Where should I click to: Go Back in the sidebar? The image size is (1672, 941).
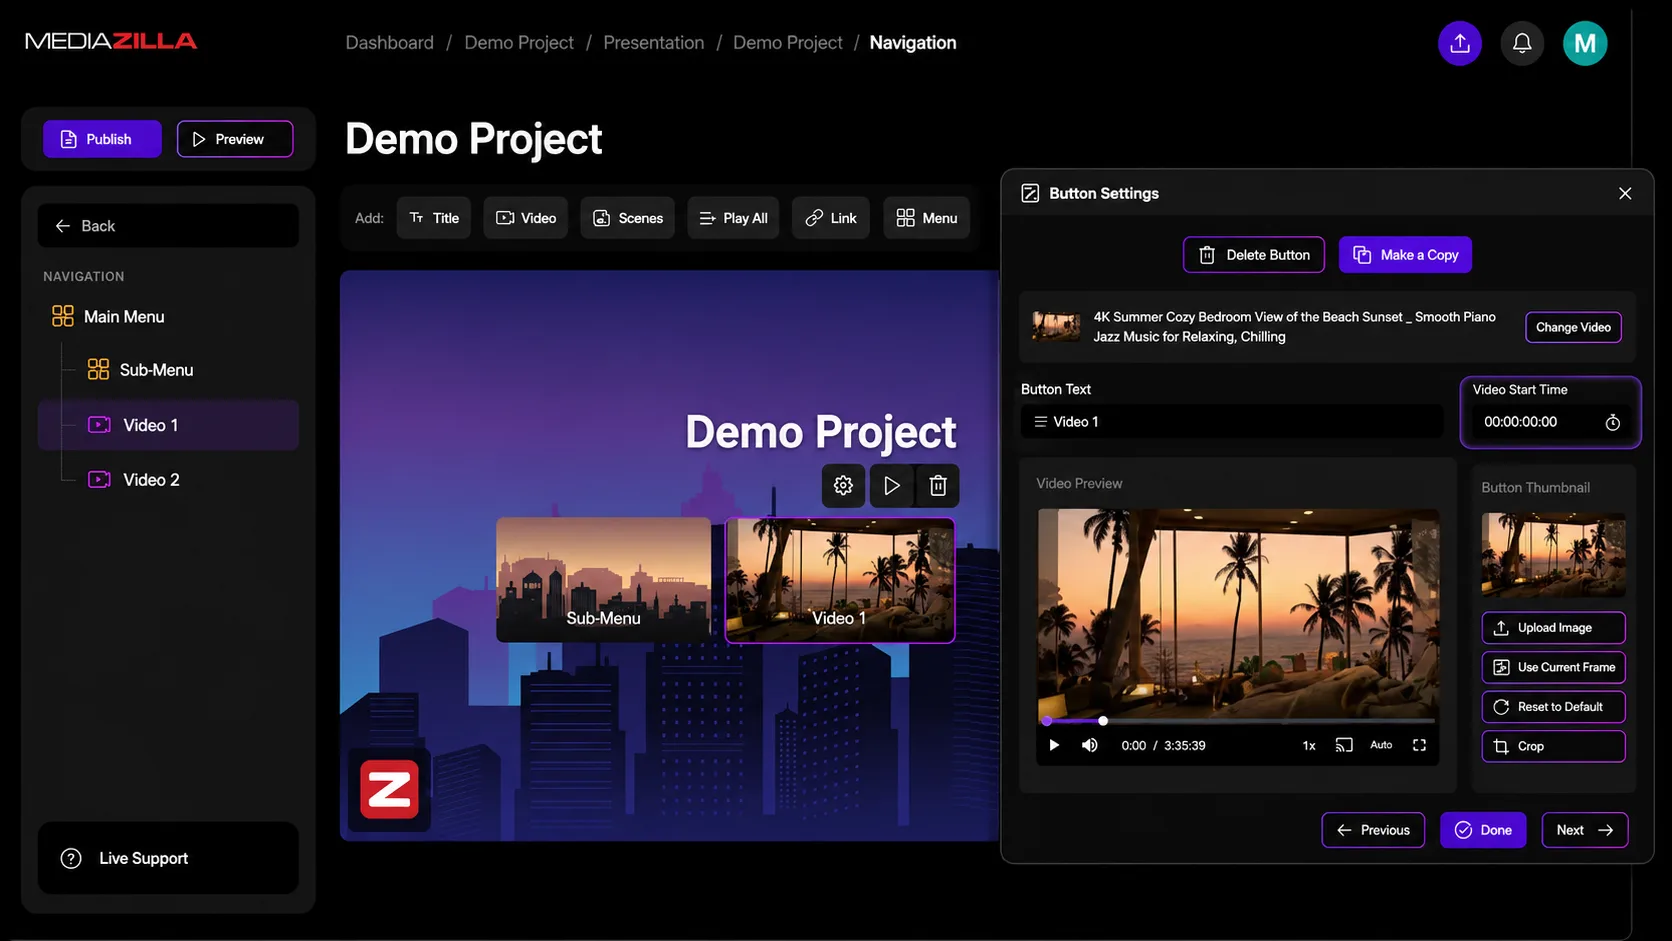tap(168, 226)
